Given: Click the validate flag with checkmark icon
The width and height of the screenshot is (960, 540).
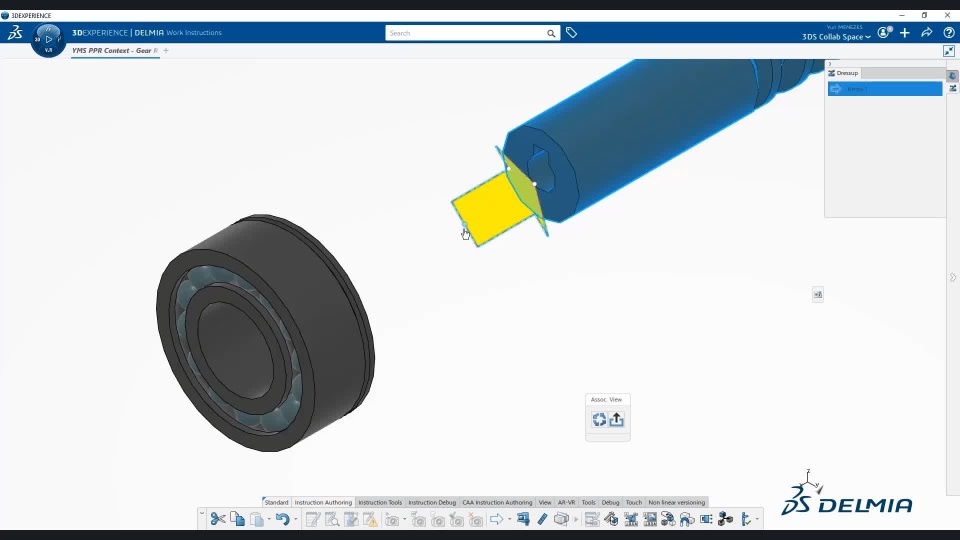Looking at the screenshot, I should pos(746,520).
